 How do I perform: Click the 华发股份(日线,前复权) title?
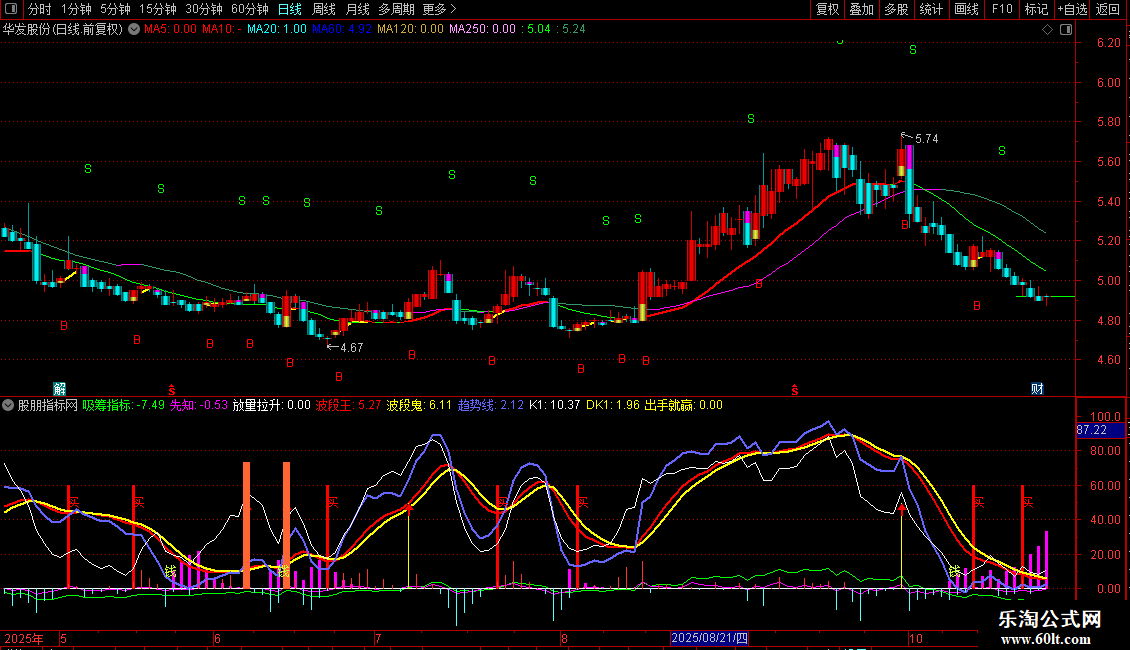(x=63, y=30)
